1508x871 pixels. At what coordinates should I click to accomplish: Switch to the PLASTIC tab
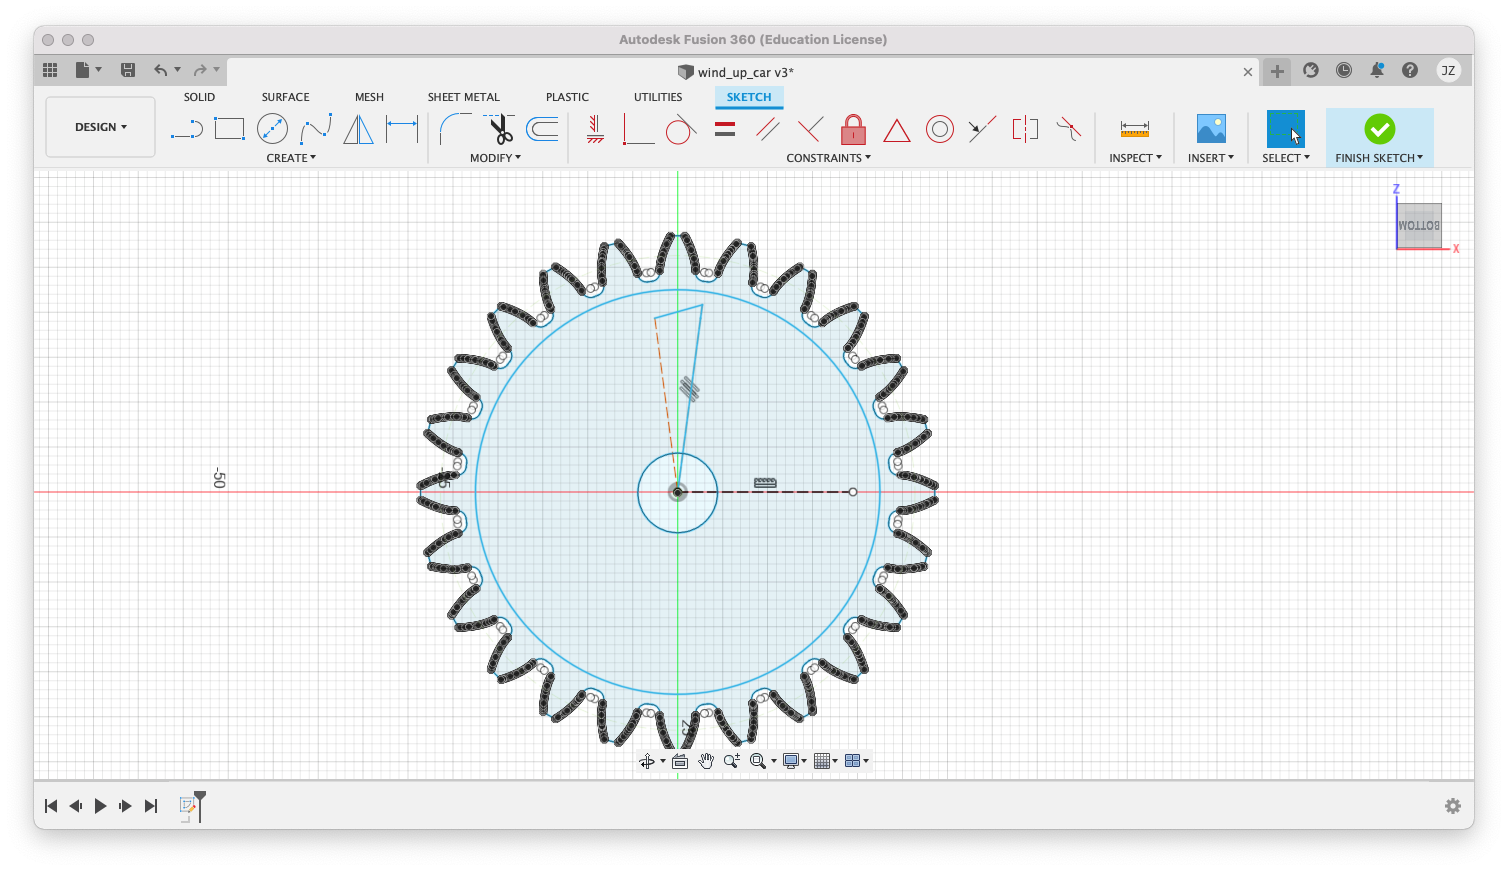567,97
